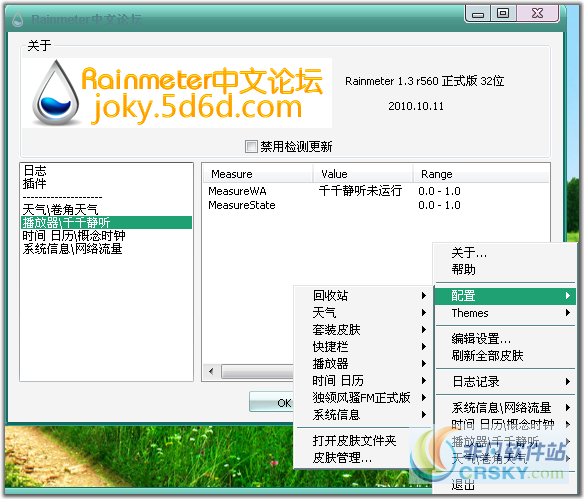The image size is (584, 499).
Task: Click the Measure column header
Action: [x=258, y=174]
